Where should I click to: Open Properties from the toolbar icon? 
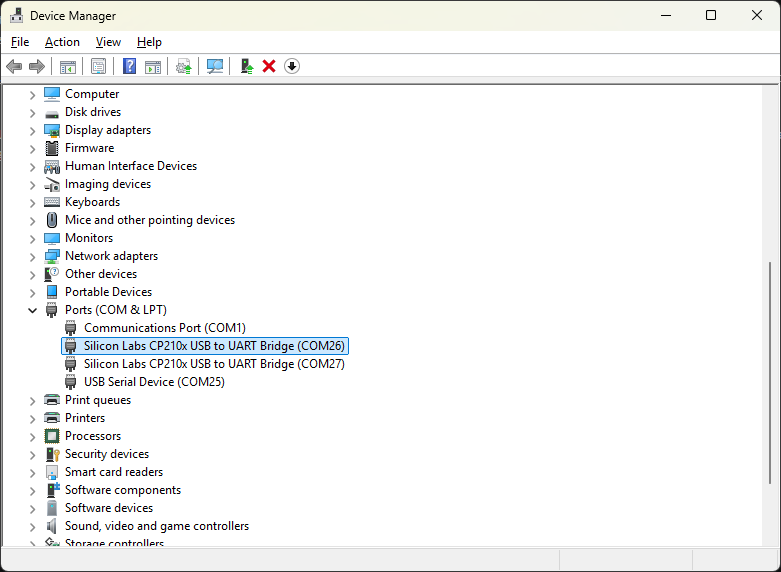tap(99, 66)
